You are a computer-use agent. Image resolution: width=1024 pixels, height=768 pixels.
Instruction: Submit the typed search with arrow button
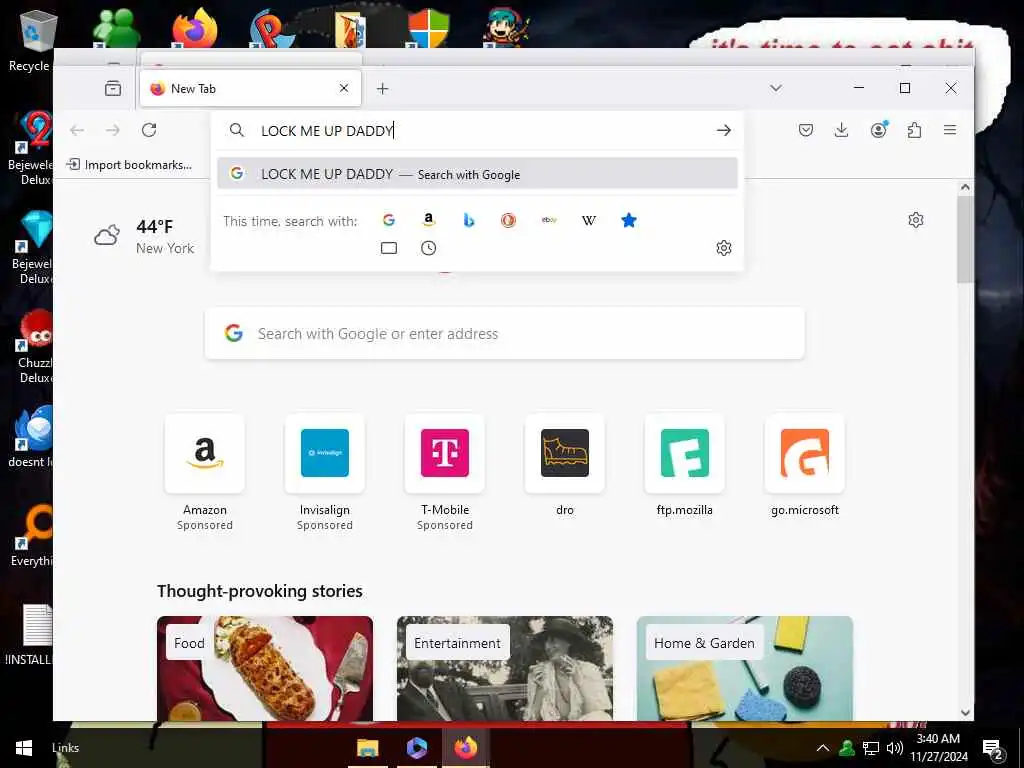[x=724, y=130]
